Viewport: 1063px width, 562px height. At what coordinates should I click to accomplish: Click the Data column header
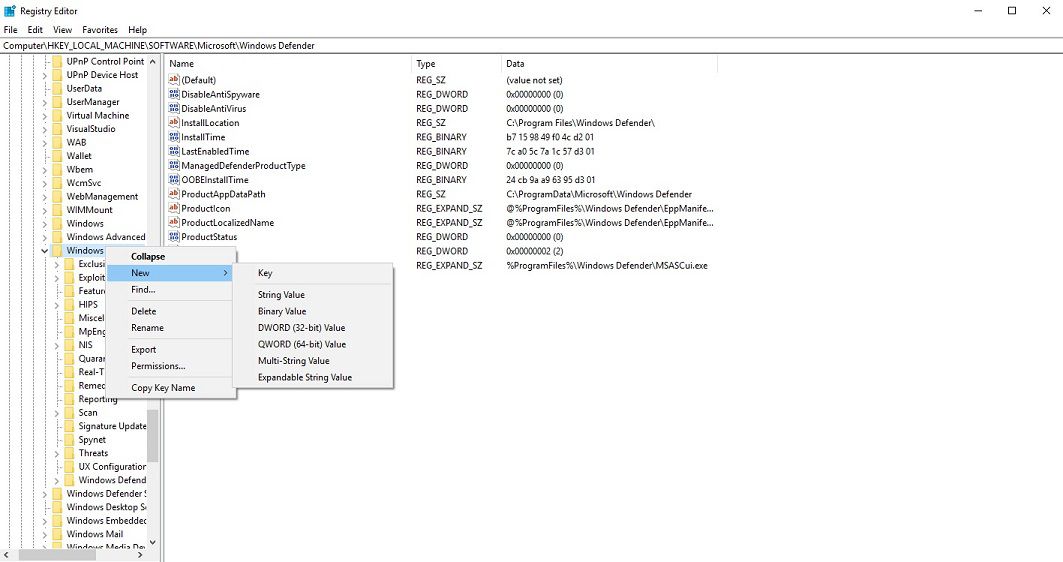(x=609, y=64)
